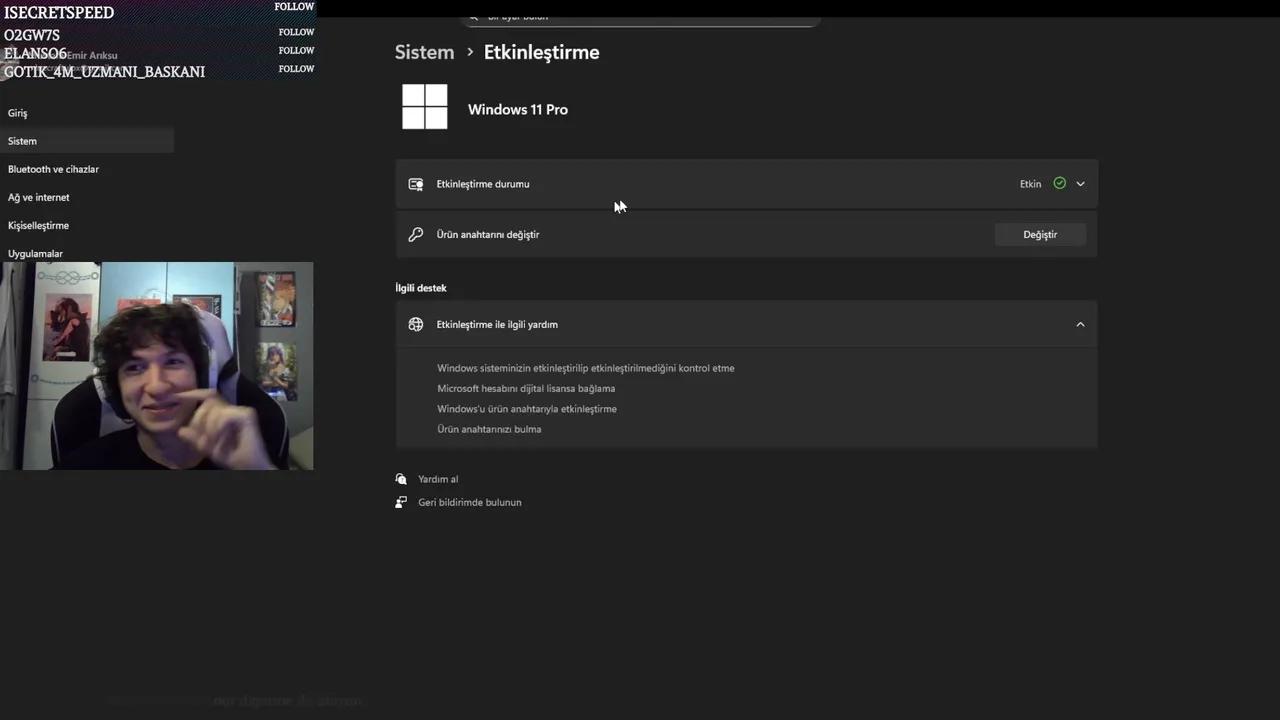Follow ELANSO6 in the overlay
Image resolution: width=1280 pixels, height=720 pixels.
tap(296, 50)
